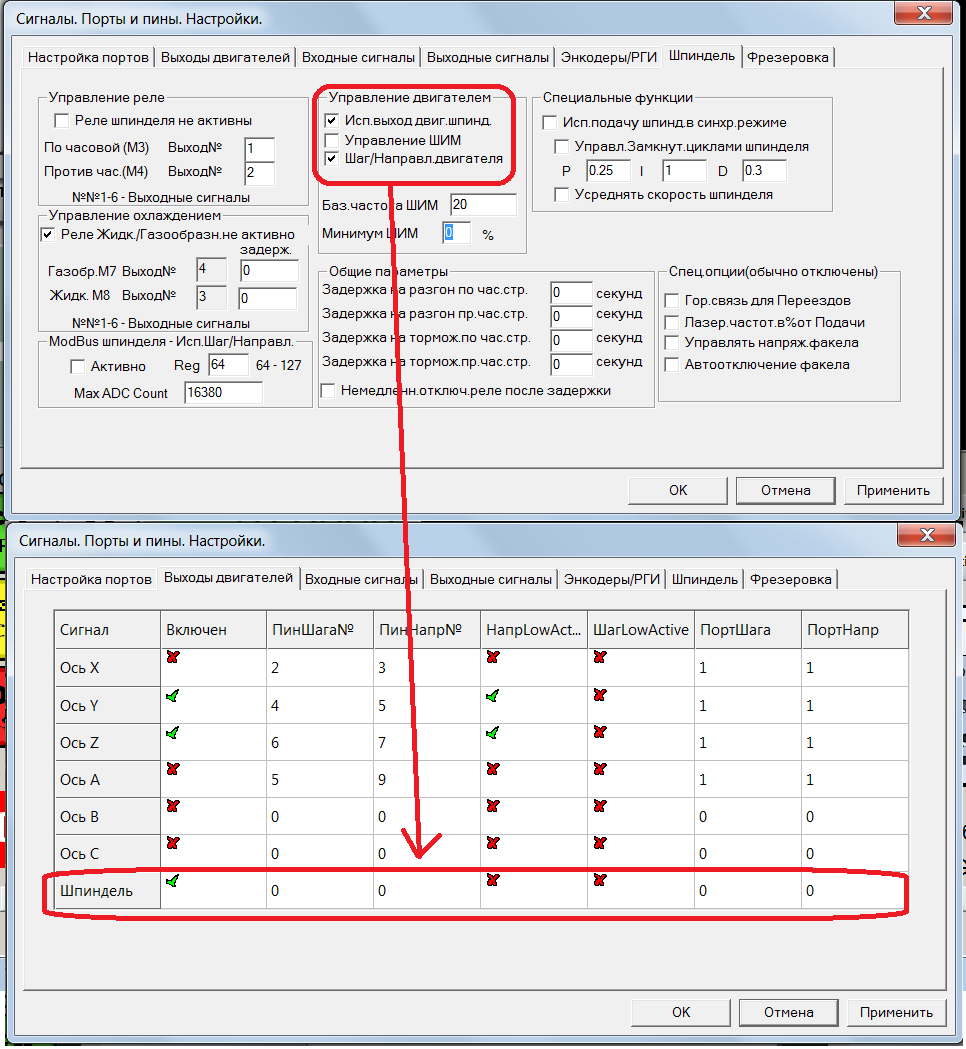966x1049 pixels.
Task: Toggle ШагLowActive mark for Ось Z
Action: pos(599,731)
